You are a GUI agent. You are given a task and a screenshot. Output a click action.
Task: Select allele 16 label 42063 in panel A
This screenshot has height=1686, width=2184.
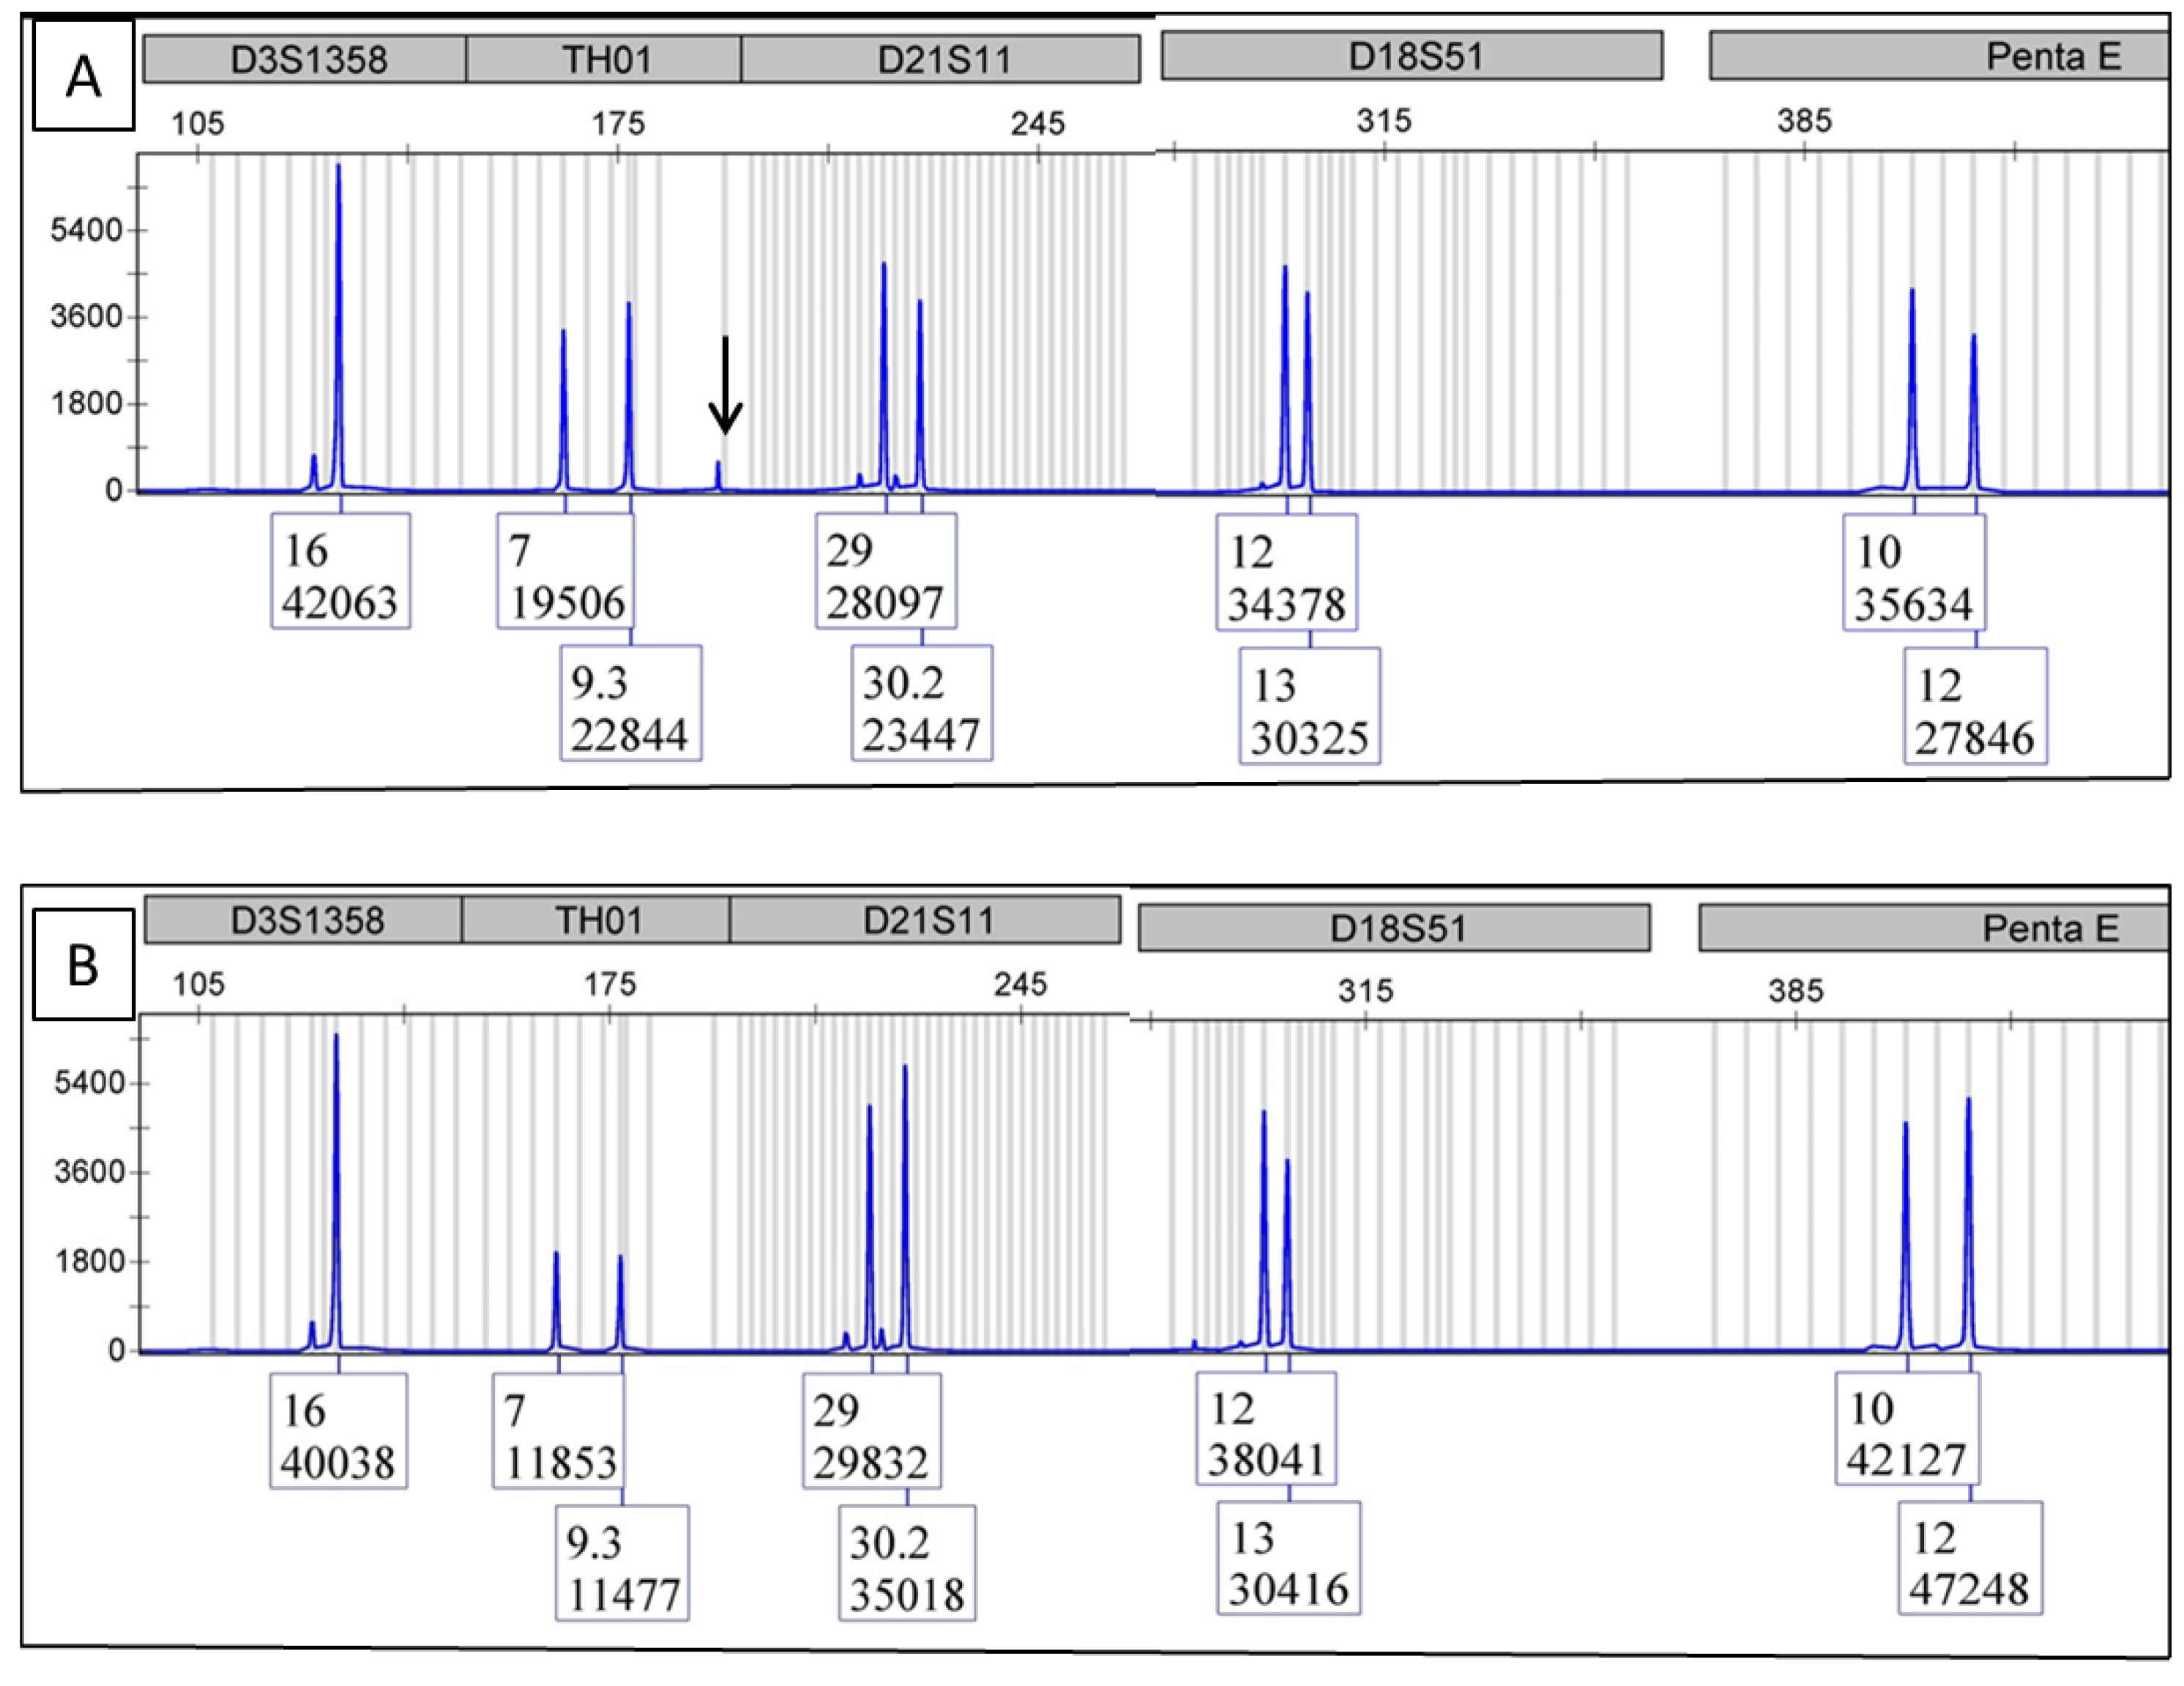tap(340, 572)
